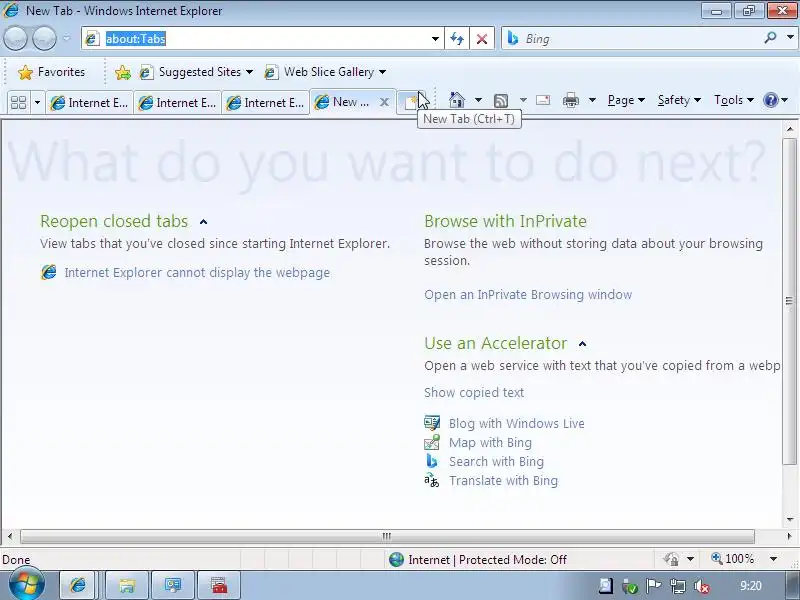Click the Print icon

(570, 100)
